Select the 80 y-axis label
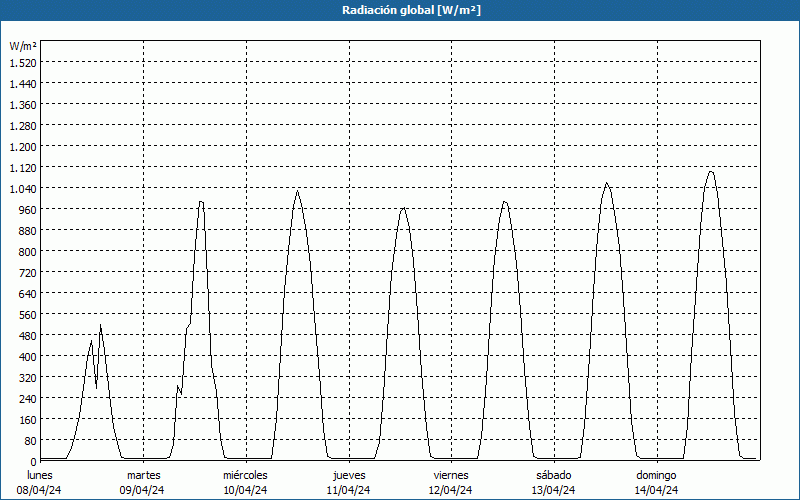 (x=31, y=441)
